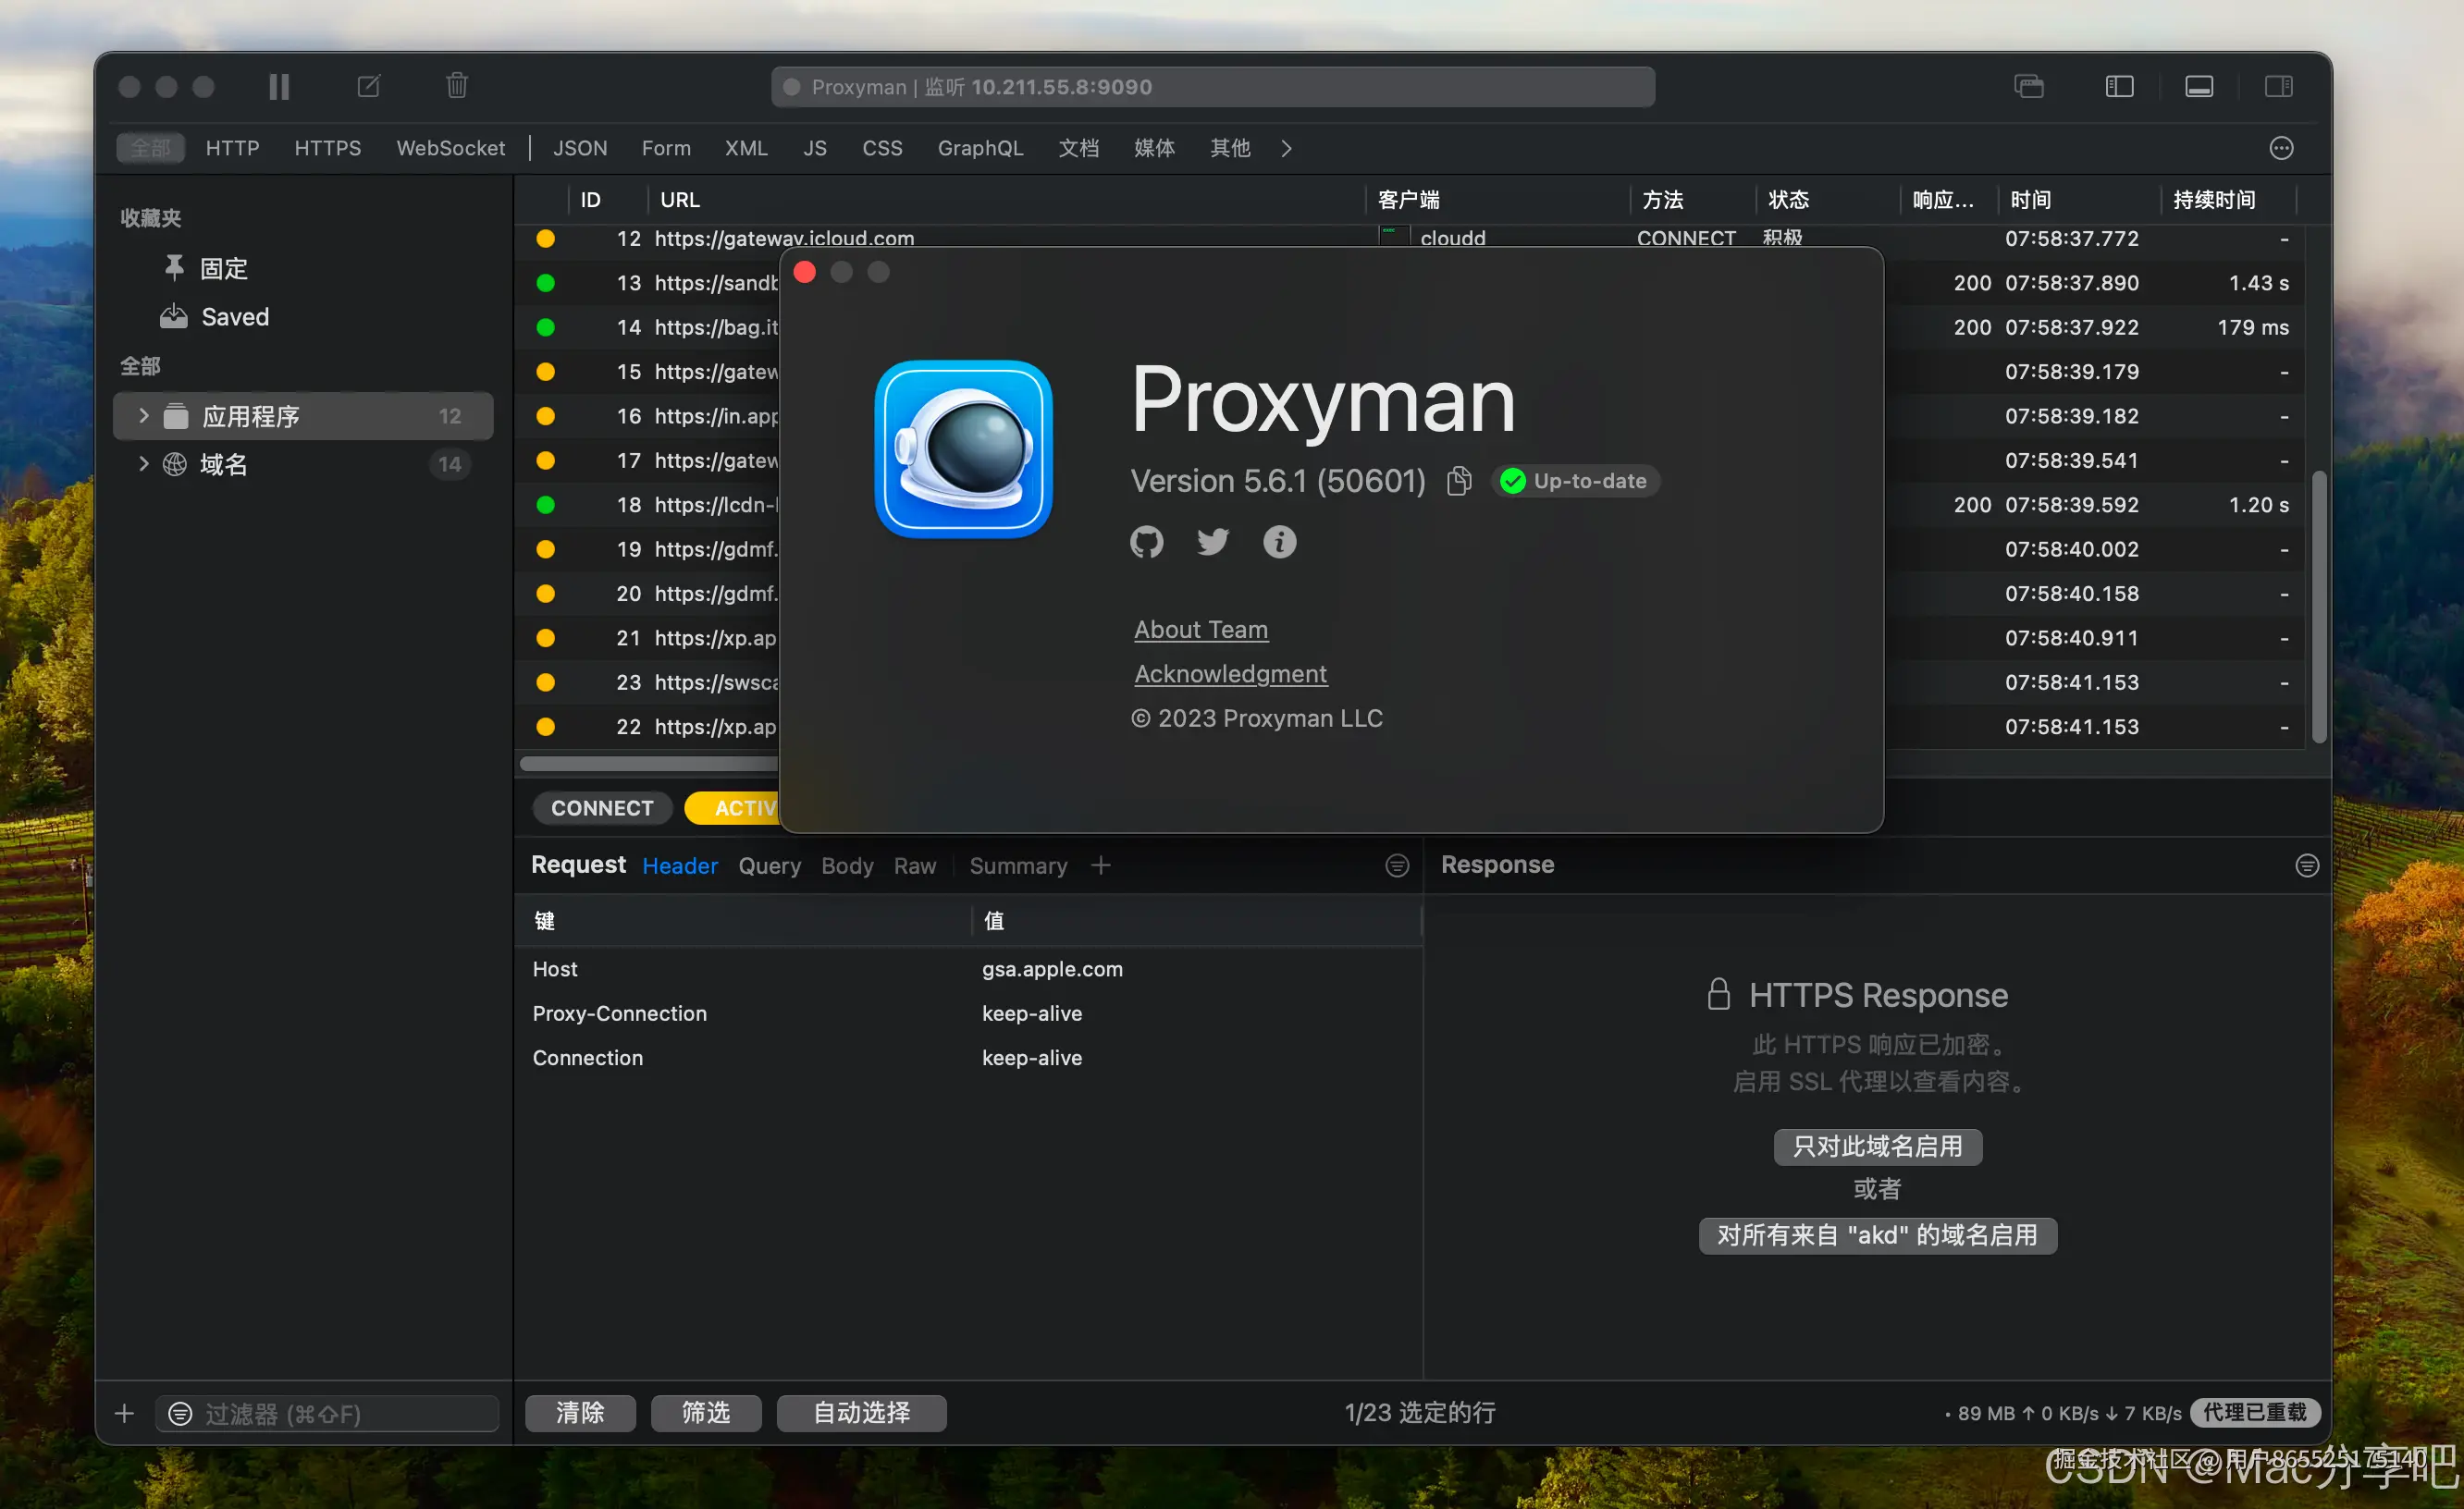Click the plus icon beside Summary tab

(1100, 866)
